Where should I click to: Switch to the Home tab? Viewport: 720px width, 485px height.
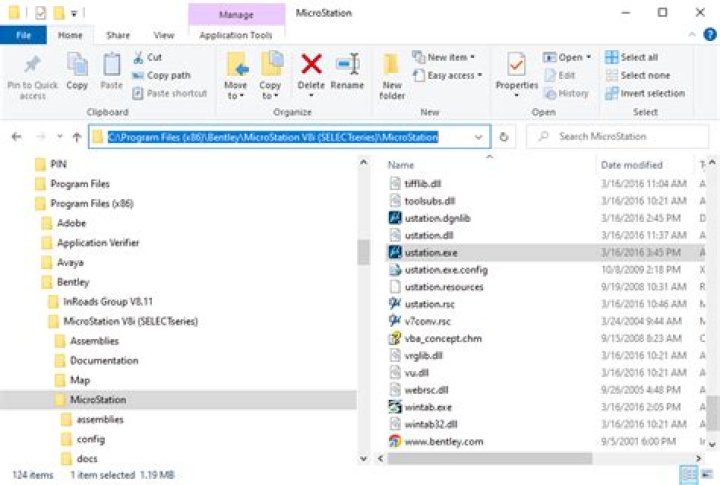point(70,35)
